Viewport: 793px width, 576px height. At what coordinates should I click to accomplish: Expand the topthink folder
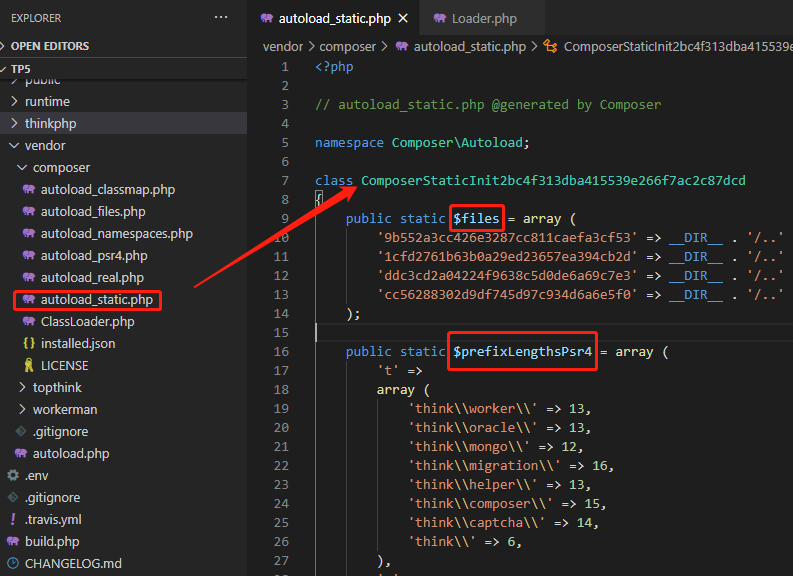(x=57, y=387)
